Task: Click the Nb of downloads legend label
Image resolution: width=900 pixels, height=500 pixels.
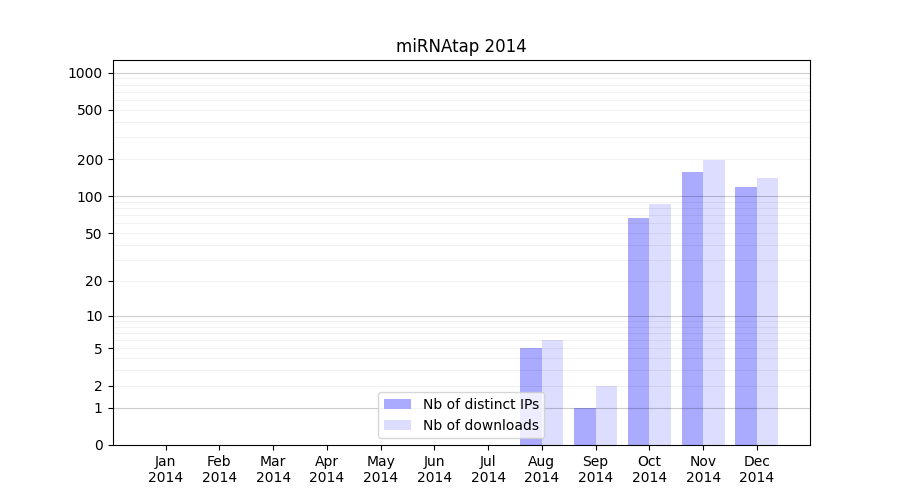Action: point(480,425)
